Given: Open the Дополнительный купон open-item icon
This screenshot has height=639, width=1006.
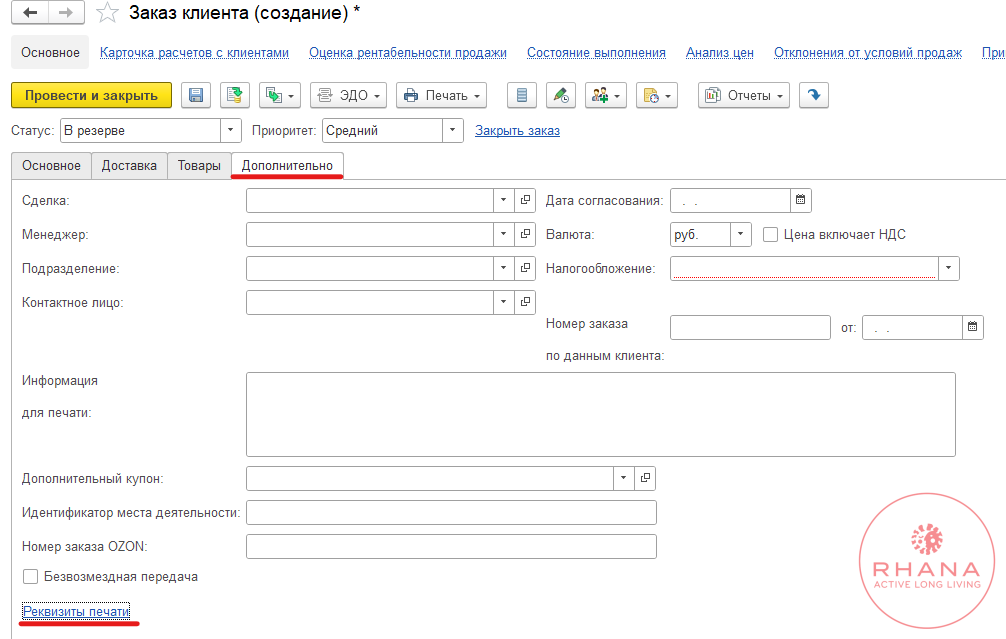Looking at the screenshot, I should (x=645, y=478).
